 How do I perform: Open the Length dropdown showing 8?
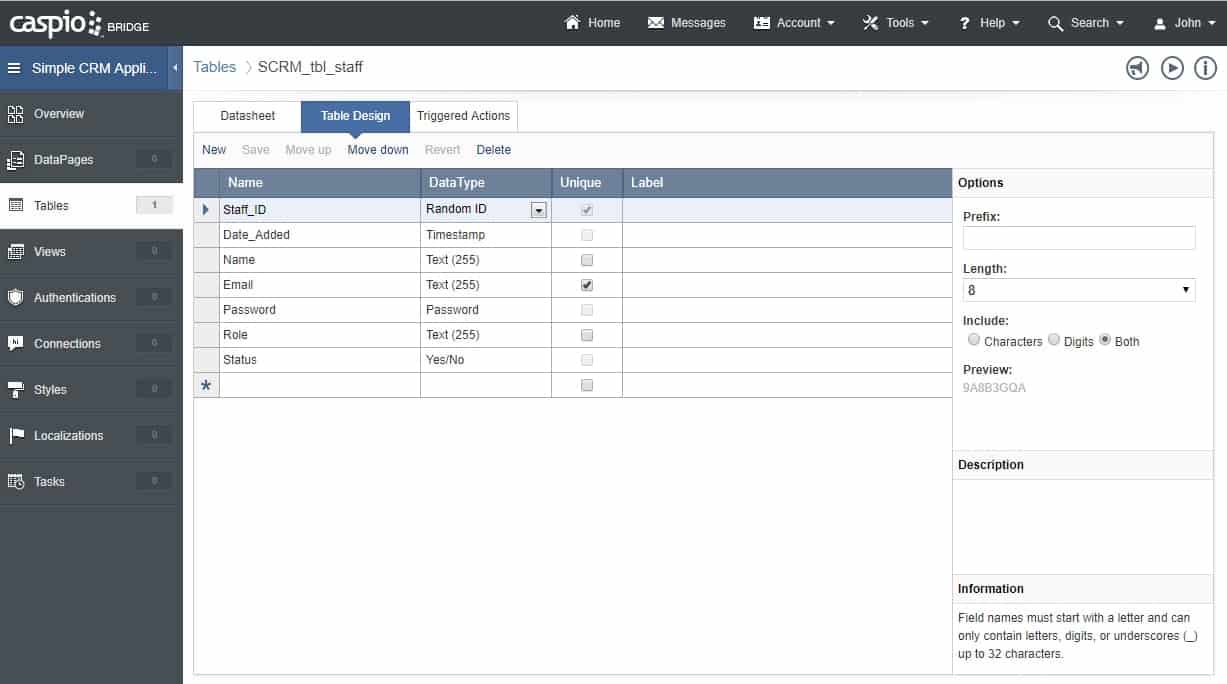point(1079,290)
